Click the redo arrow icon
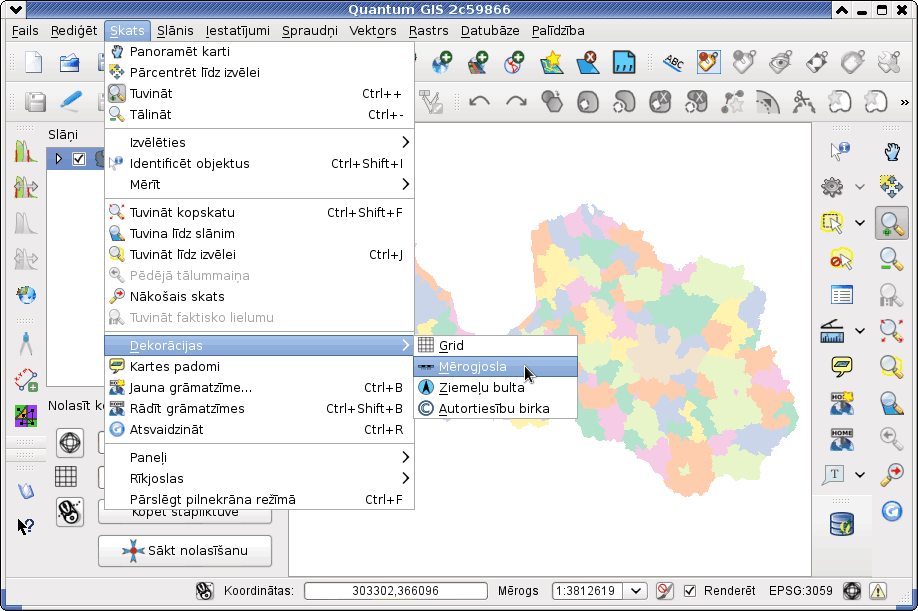Screen dimensions: 918x611 pyautogui.click(x=516, y=102)
